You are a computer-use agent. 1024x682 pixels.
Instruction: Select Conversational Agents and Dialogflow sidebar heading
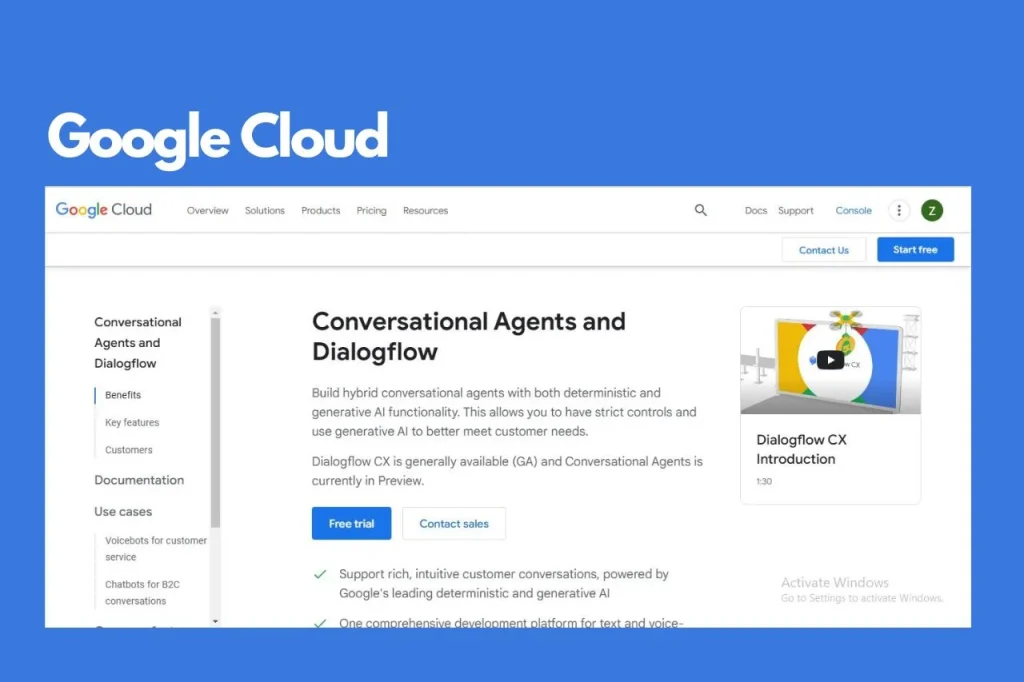pos(138,342)
